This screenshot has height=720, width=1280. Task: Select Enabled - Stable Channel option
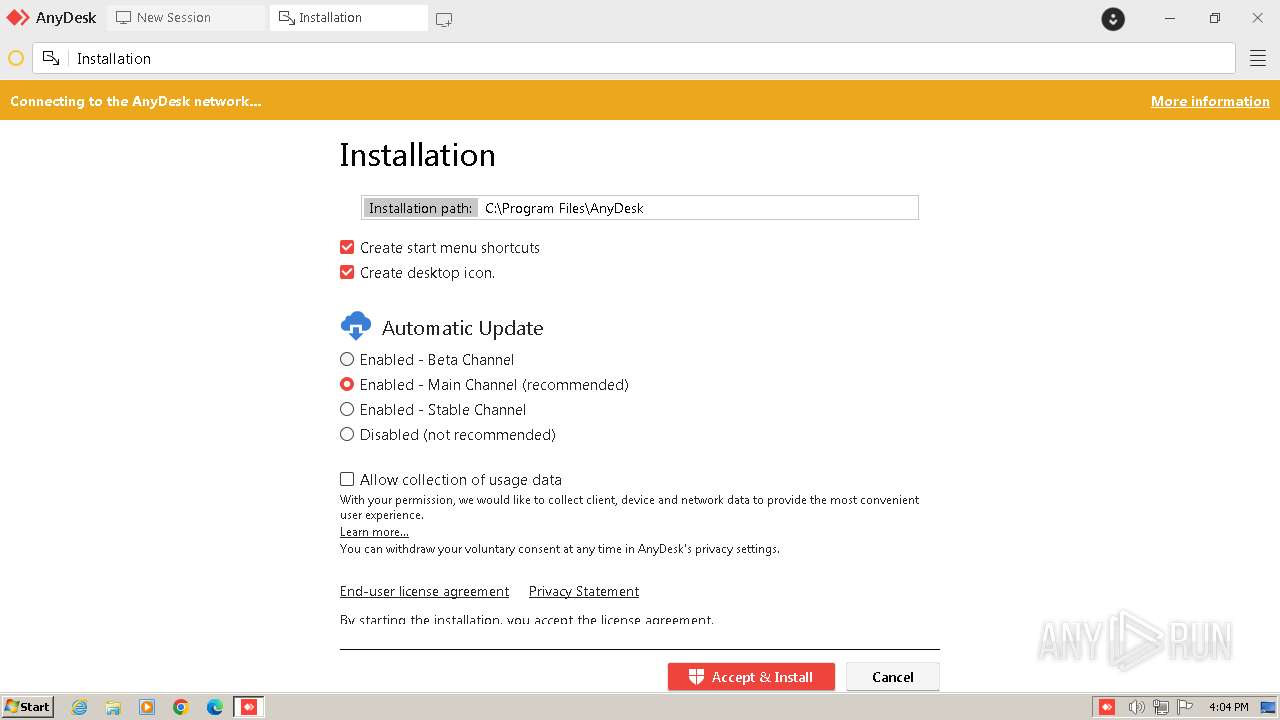coord(347,409)
